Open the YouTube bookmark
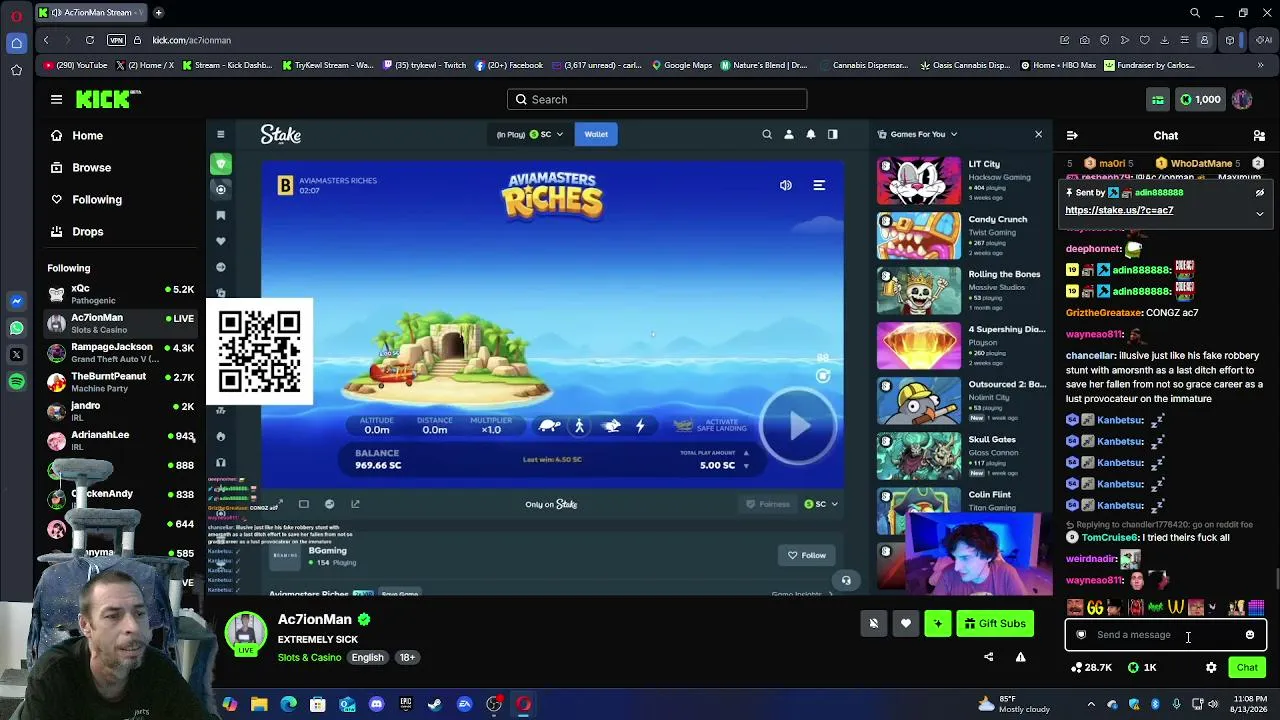Screen dimensions: 1280x720 [x=76, y=65]
